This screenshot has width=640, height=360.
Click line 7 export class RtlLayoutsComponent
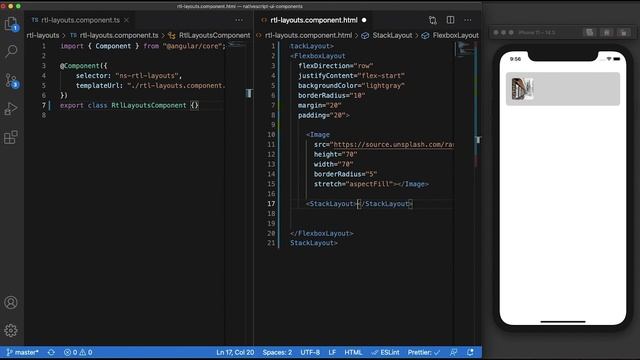click(129, 105)
